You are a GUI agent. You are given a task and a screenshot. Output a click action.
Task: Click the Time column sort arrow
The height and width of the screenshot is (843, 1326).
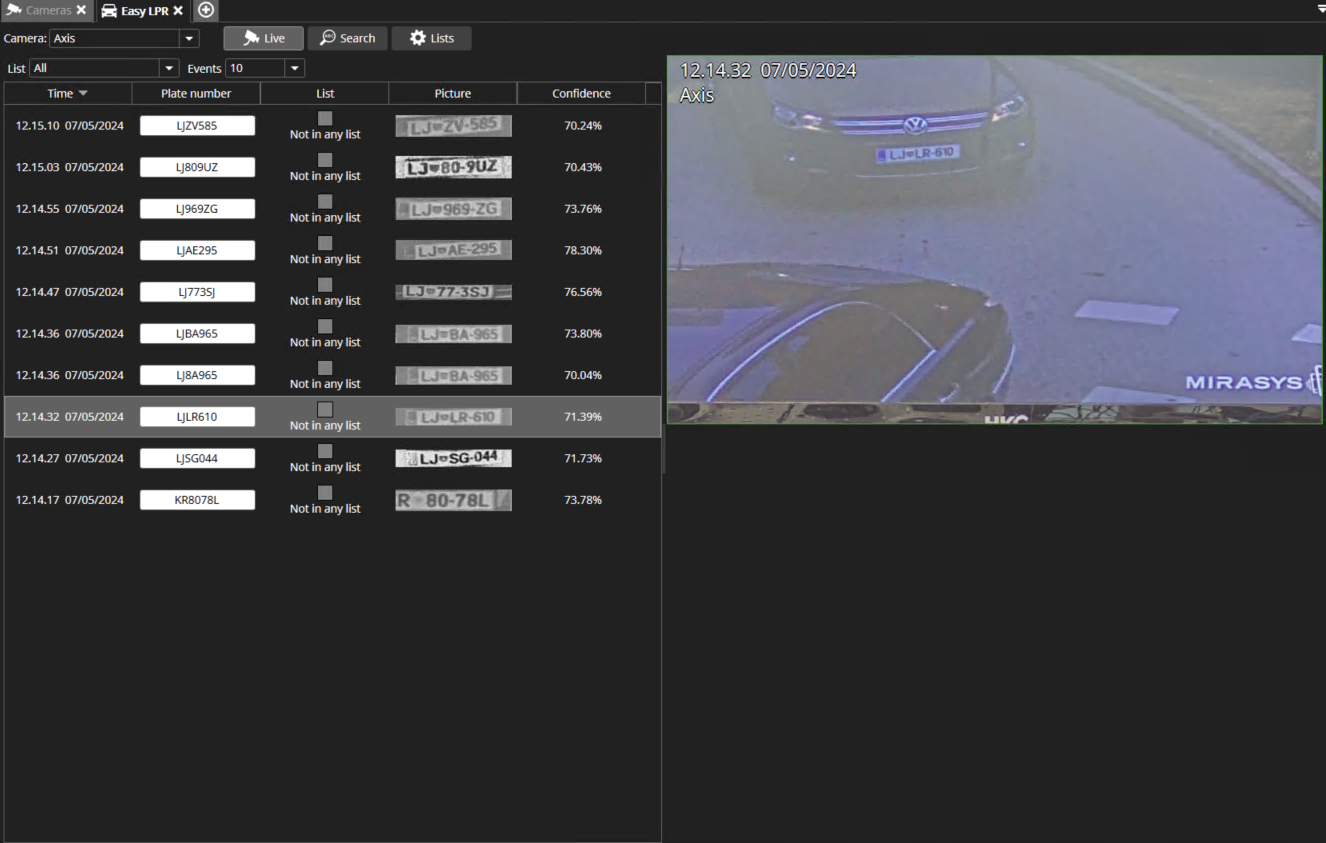tap(83, 93)
